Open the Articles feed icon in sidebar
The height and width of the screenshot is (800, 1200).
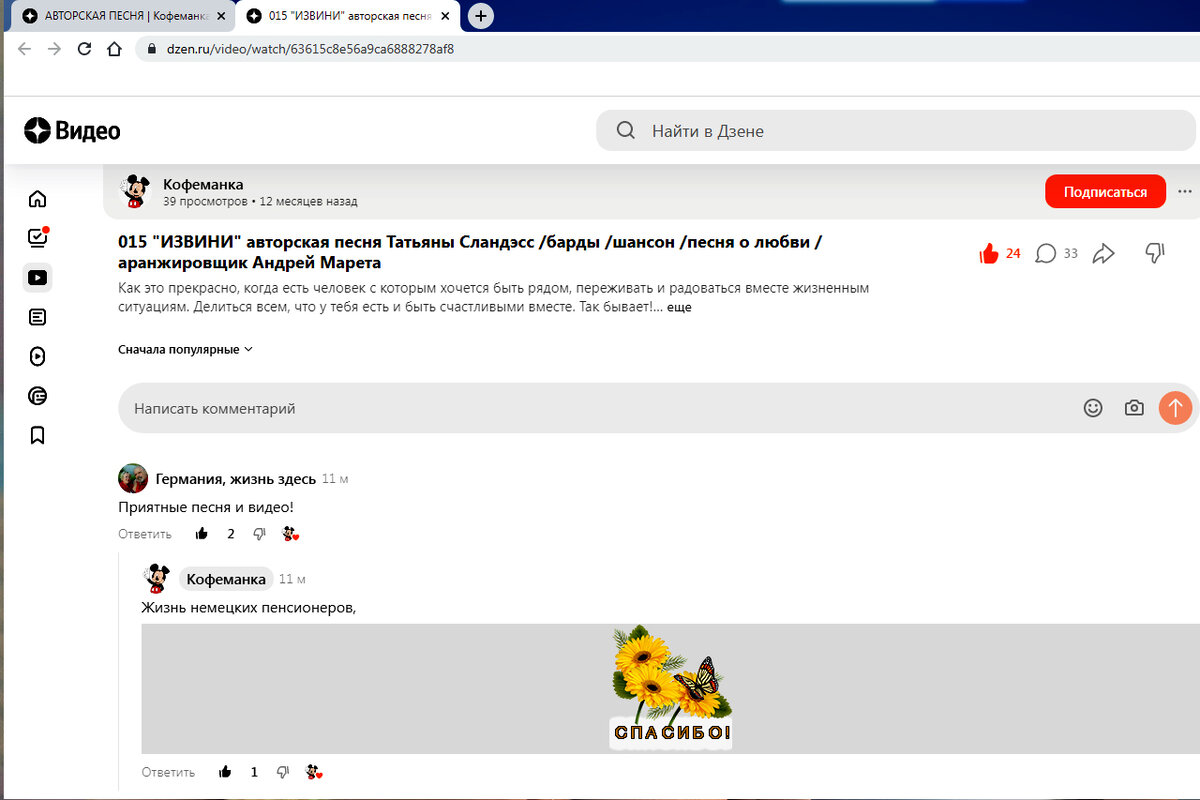coord(37,316)
